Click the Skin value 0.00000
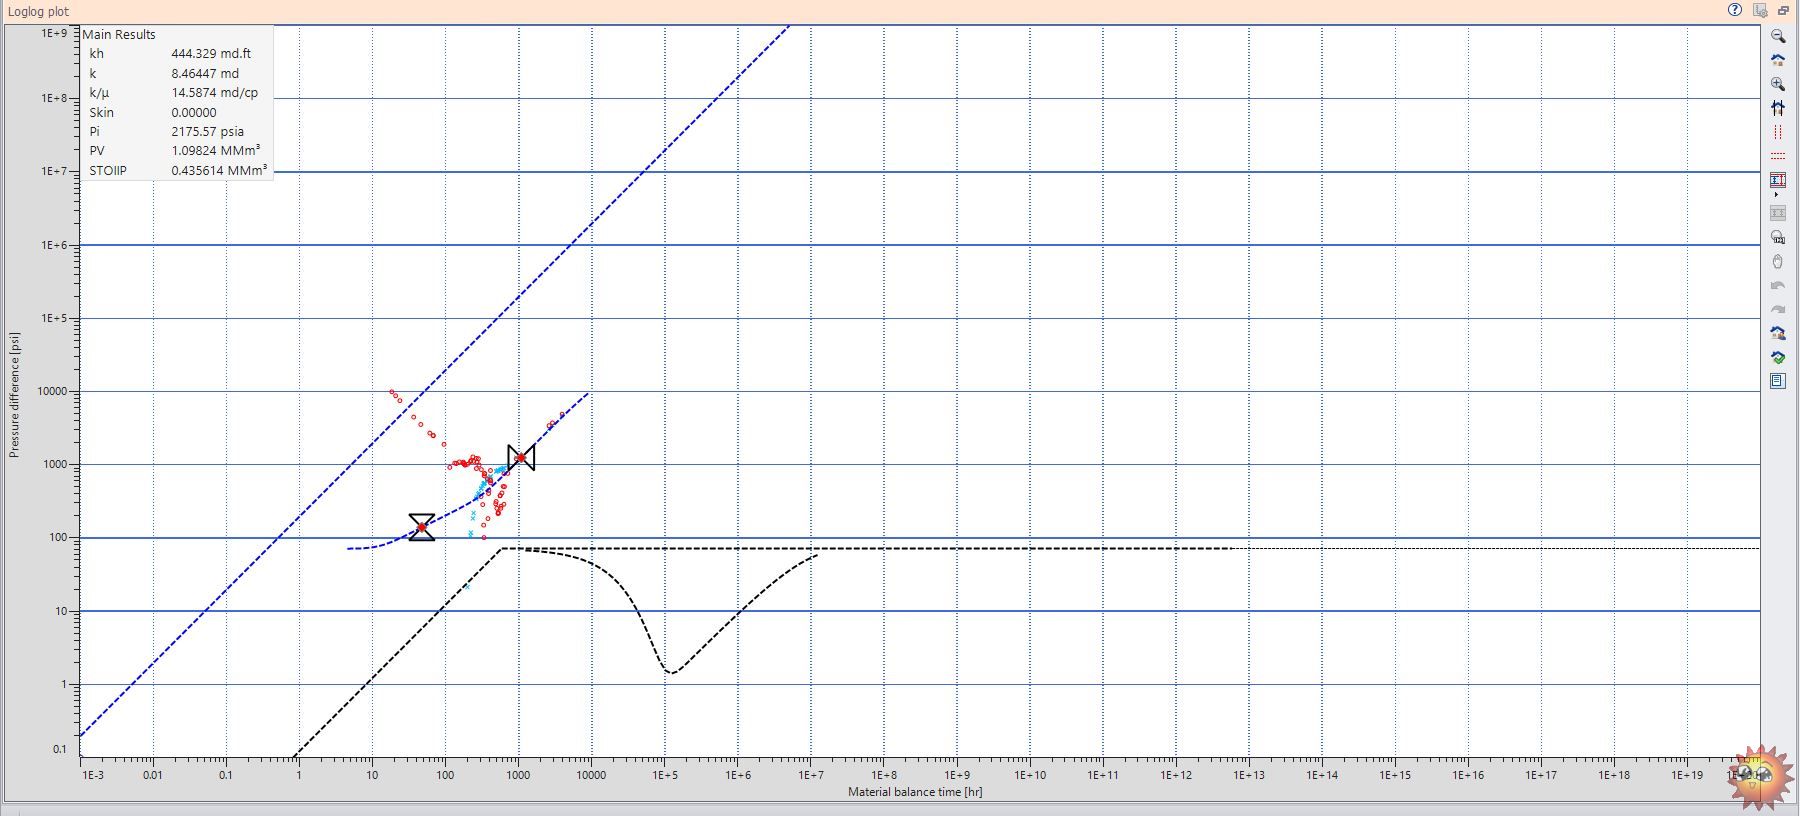Viewport: 1800px width, 816px height. (194, 112)
